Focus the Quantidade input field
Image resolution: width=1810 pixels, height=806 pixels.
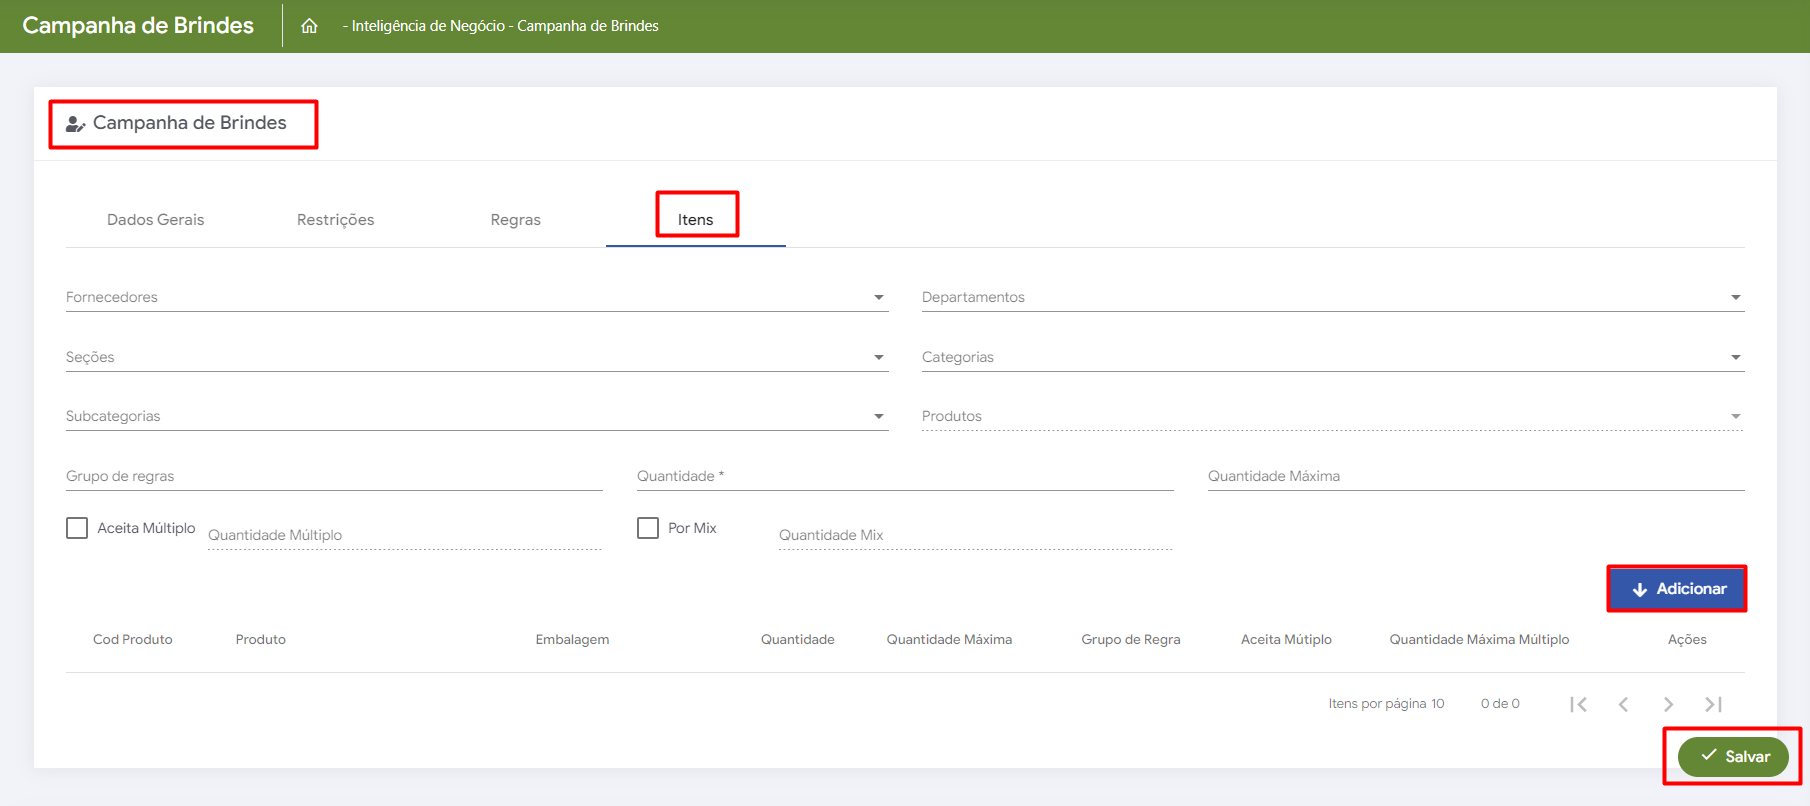coord(904,476)
